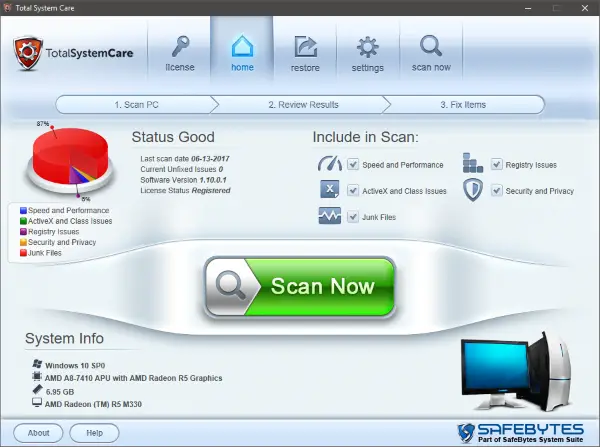Viewport: 600px width, 447px height.
Task: Go to the home tab icon
Action: pos(242,46)
